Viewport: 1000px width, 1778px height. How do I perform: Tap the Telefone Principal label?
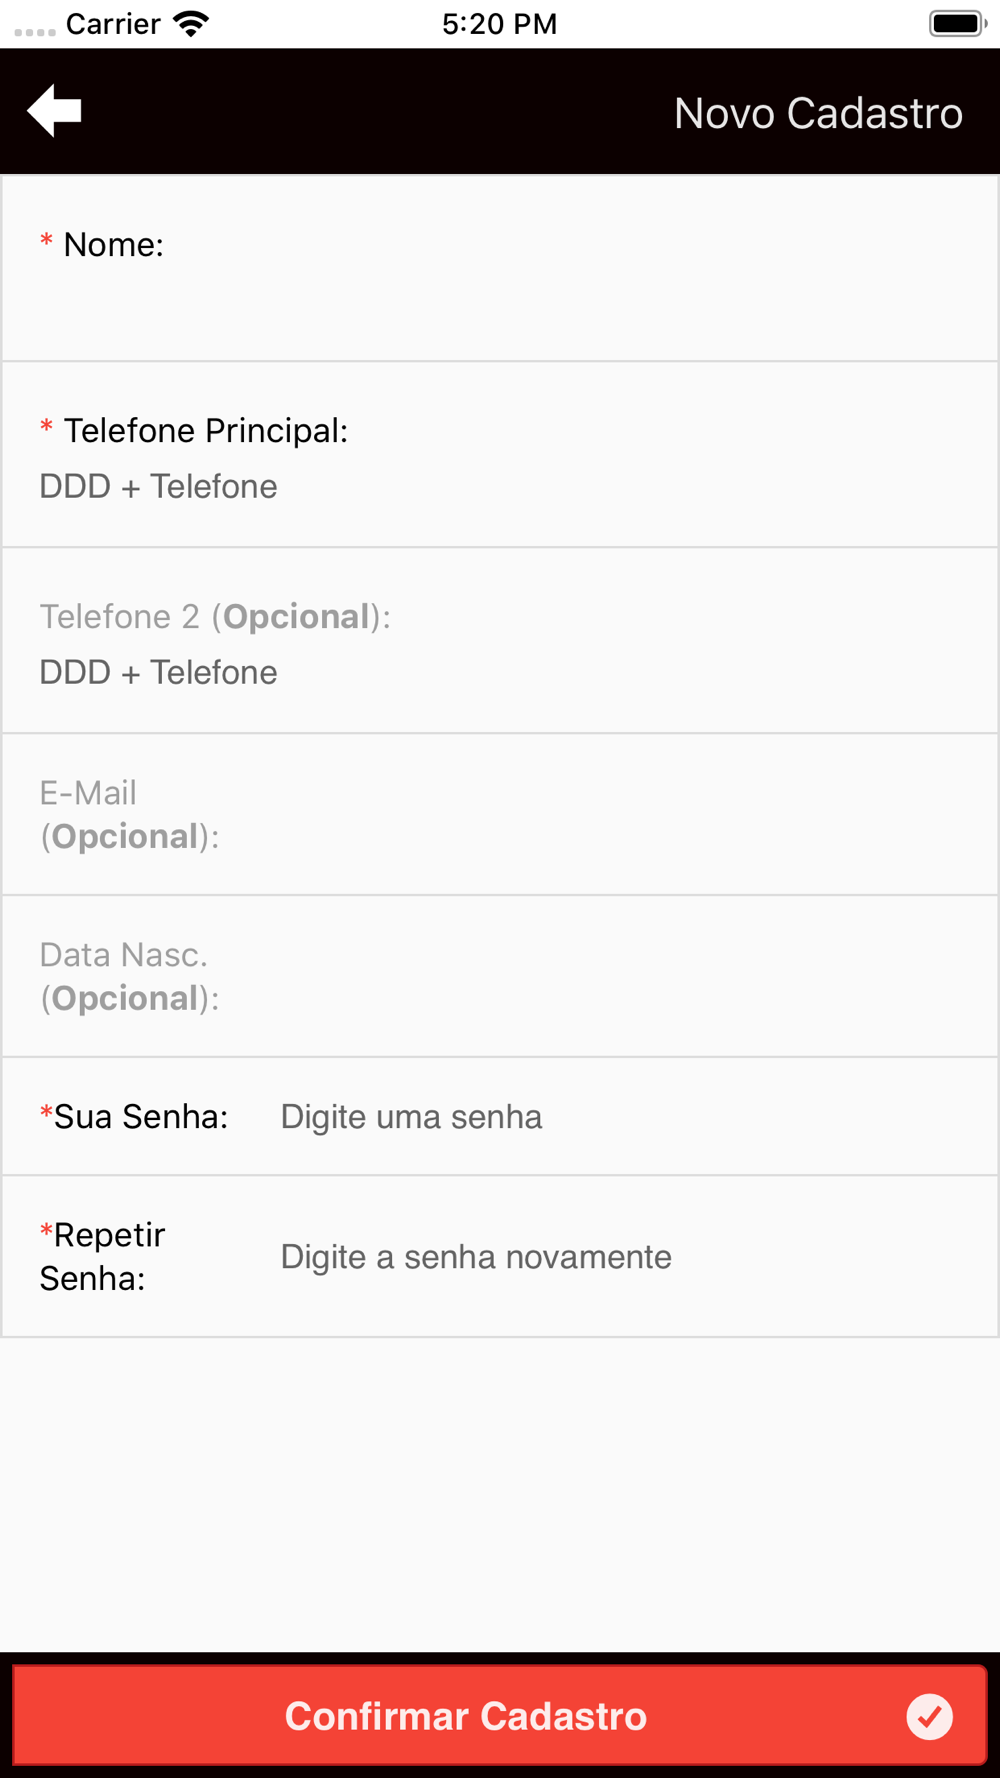[x=206, y=431]
